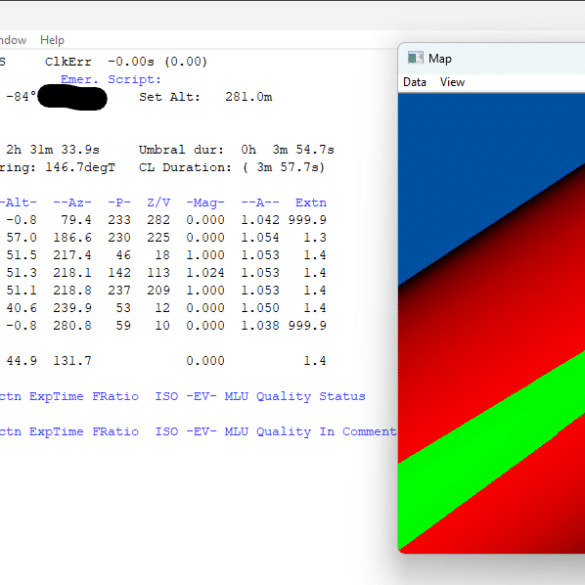The width and height of the screenshot is (585, 585).
Task: Click the Map window title icon
Action: pos(415,58)
